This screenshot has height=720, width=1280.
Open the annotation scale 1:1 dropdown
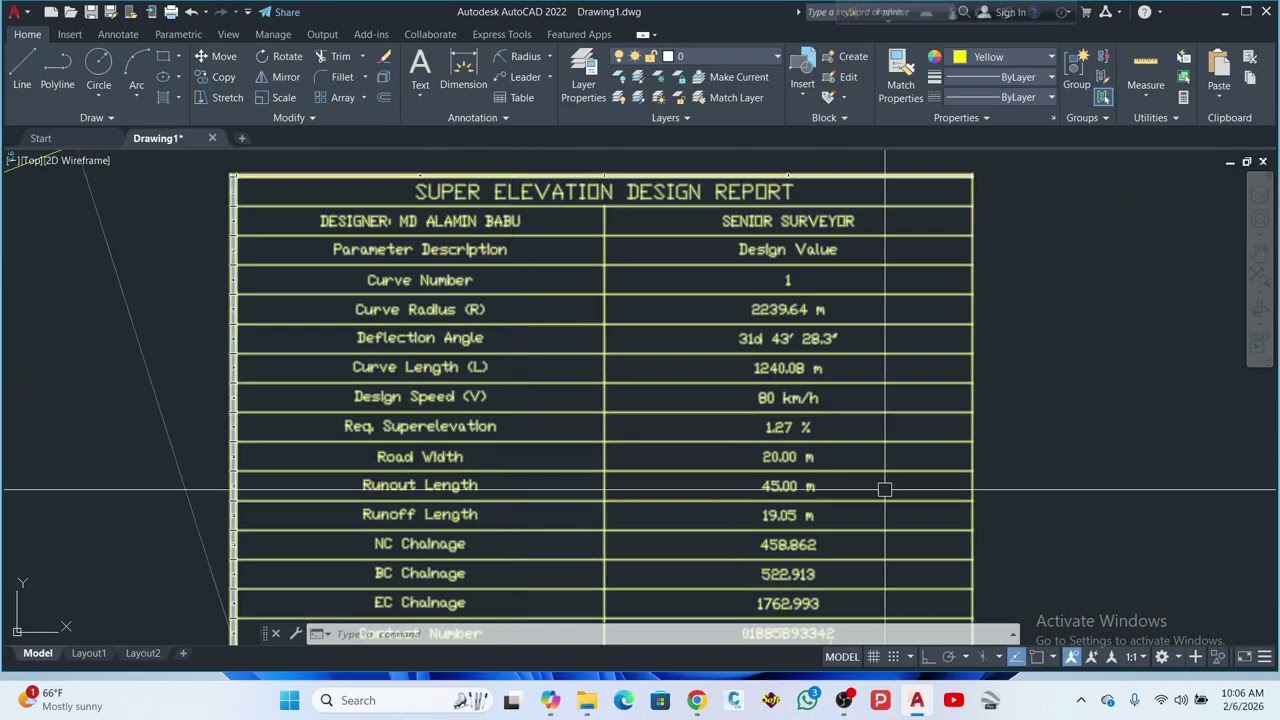pos(1136,657)
